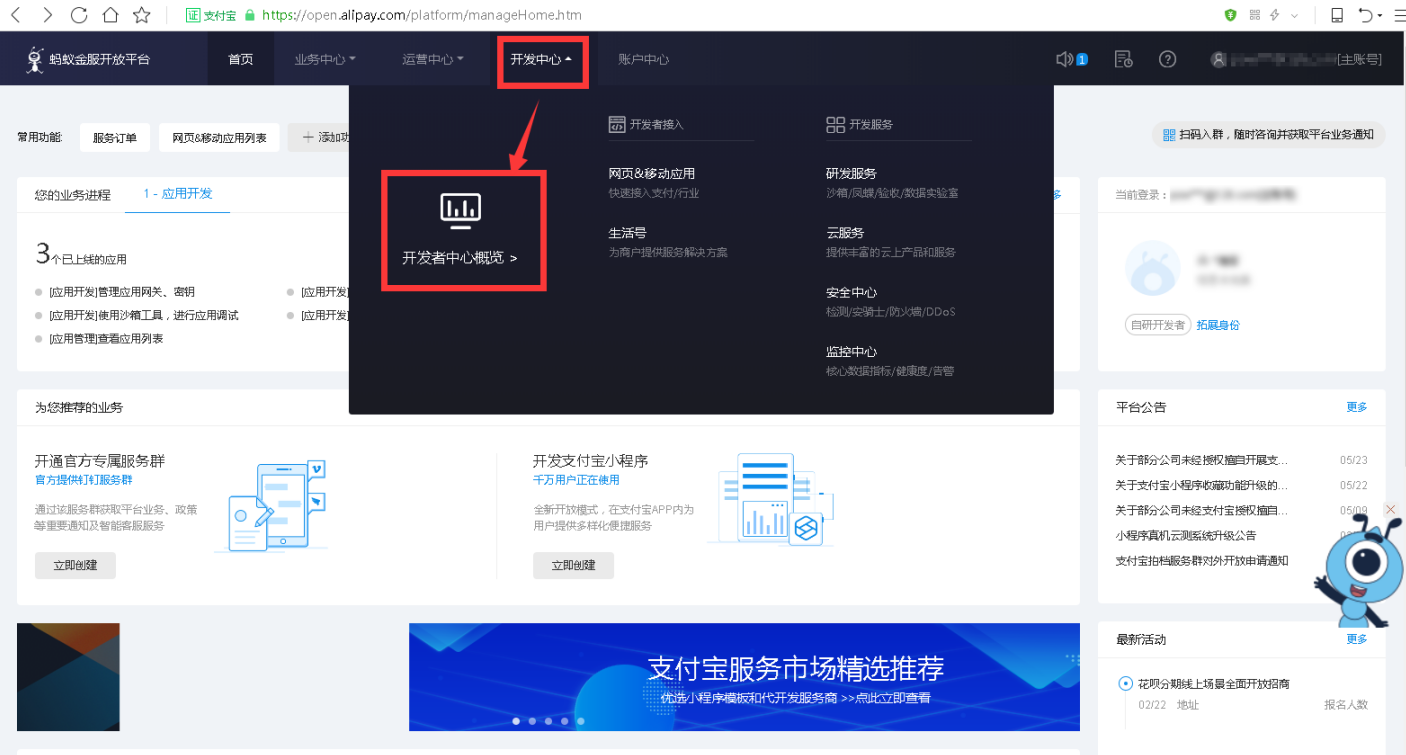Click the 服务订单 shortcut button
This screenshot has height=755, width=1406.
click(114, 137)
